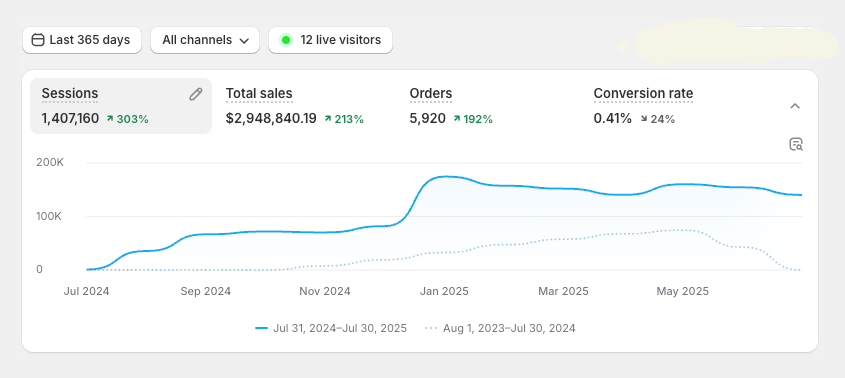The image size is (845, 378).
Task: Select the Total sales metric
Action: pyautogui.click(x=259, y=94)
